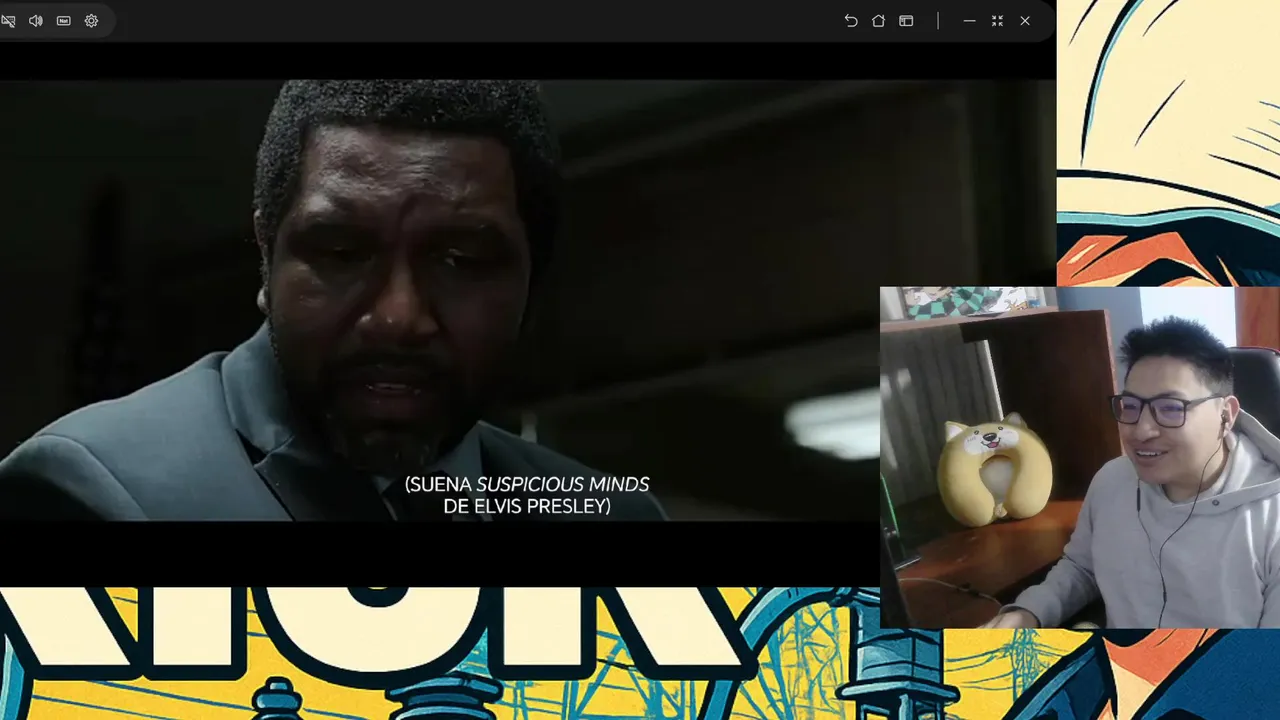Click the webcam overlay of the streamer

pyautogui.click(x=1080, y=457)
